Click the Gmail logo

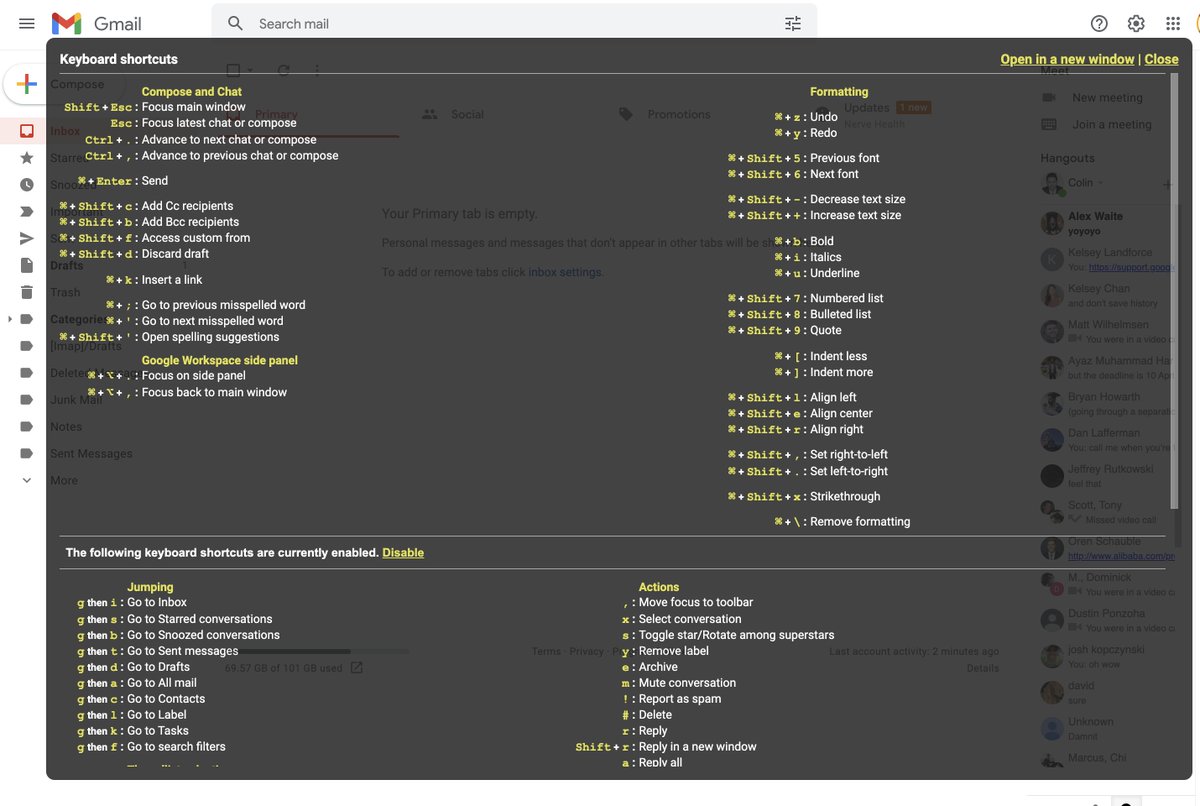tap(96, 23)
